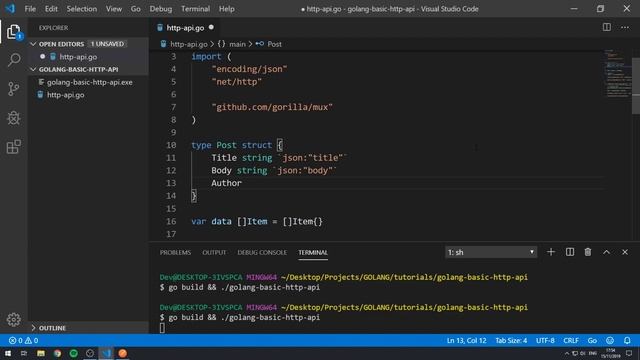This screenshot has height=360, width=640.
Task: Click the terminal cursor prompt
Action: coord(162,328)
